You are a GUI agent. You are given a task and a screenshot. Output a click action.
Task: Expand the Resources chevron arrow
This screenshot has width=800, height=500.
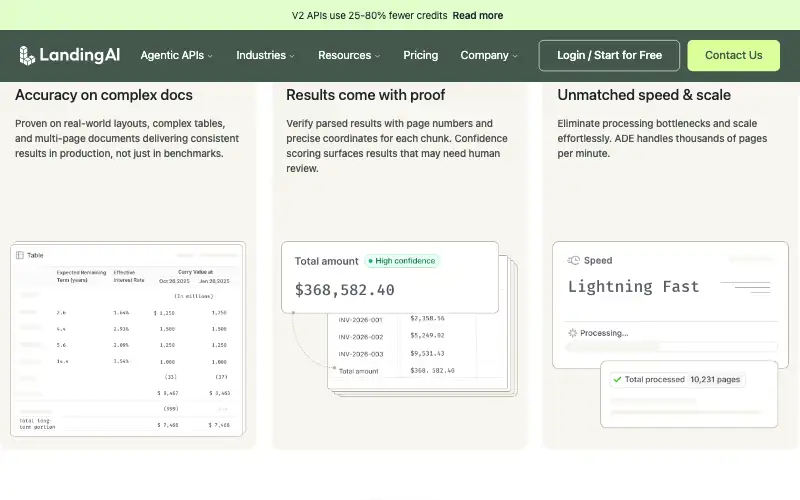pos(378,56)
